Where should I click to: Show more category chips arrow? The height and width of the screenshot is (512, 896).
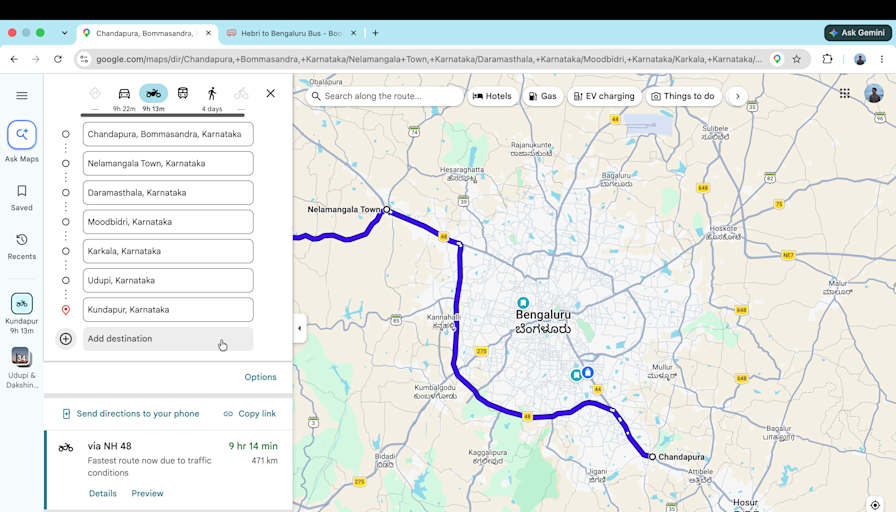coord(738,96)
